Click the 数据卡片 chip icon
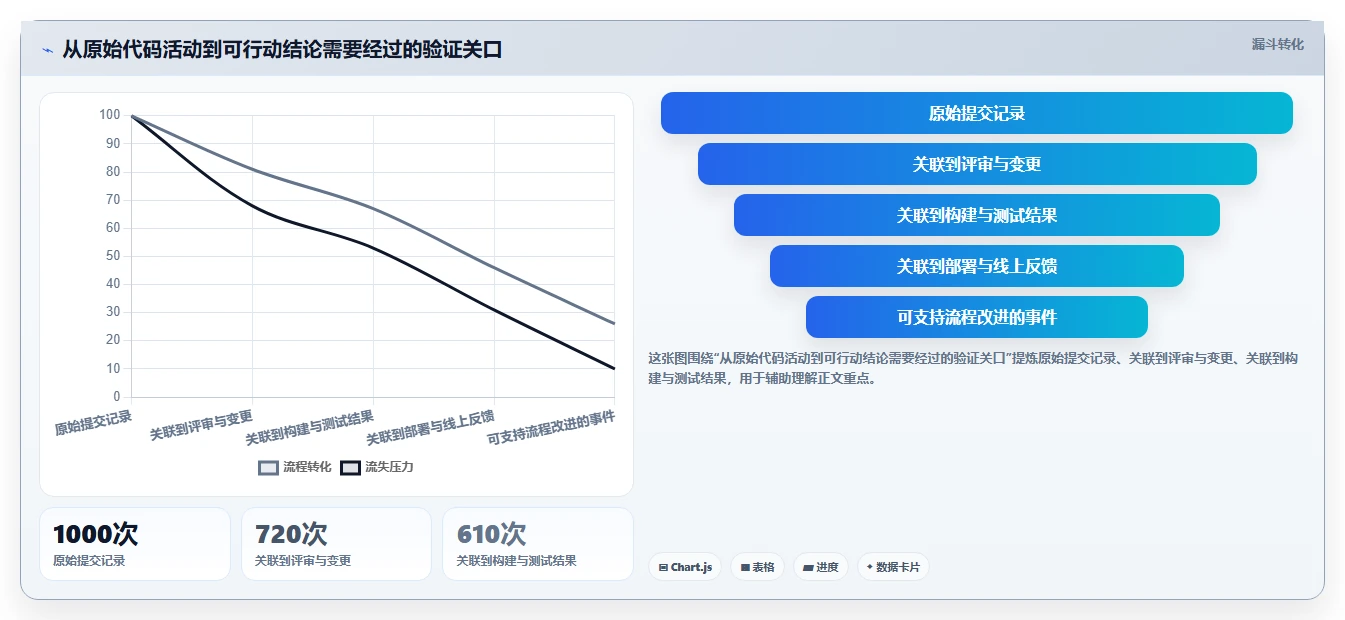Image resolution: width=1345 pixels, height=620 pixels. 870,567
